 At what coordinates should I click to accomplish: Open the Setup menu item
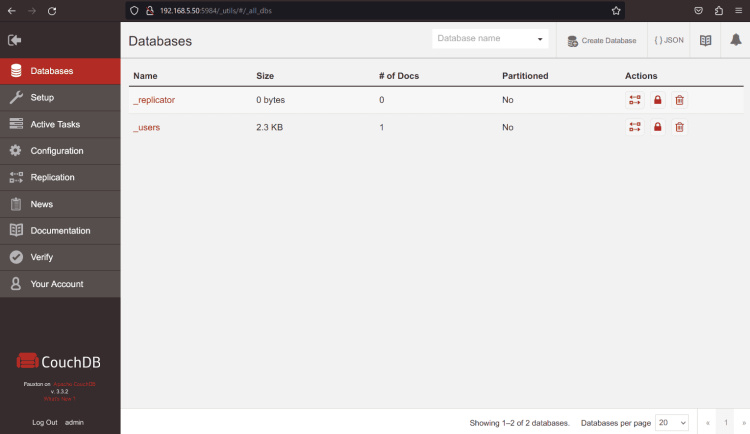click(42, 98)
